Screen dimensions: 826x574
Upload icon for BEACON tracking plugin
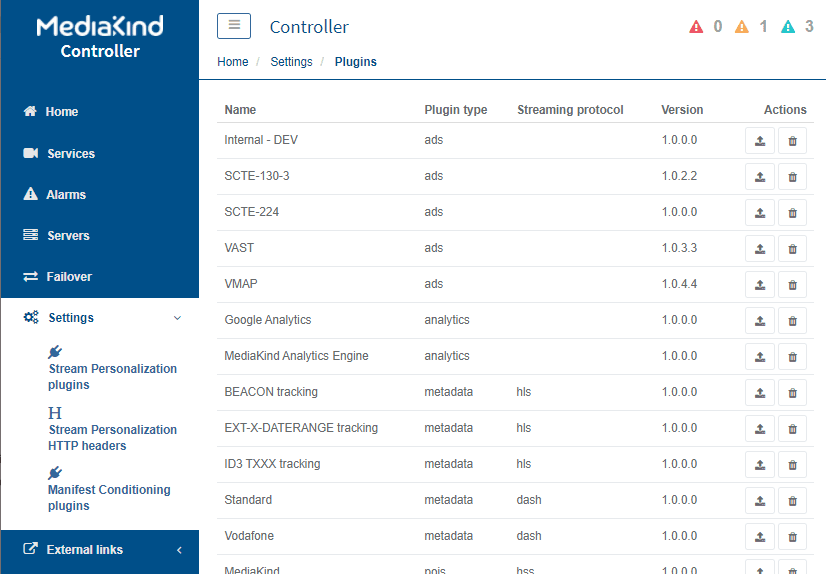pos(760,392)
